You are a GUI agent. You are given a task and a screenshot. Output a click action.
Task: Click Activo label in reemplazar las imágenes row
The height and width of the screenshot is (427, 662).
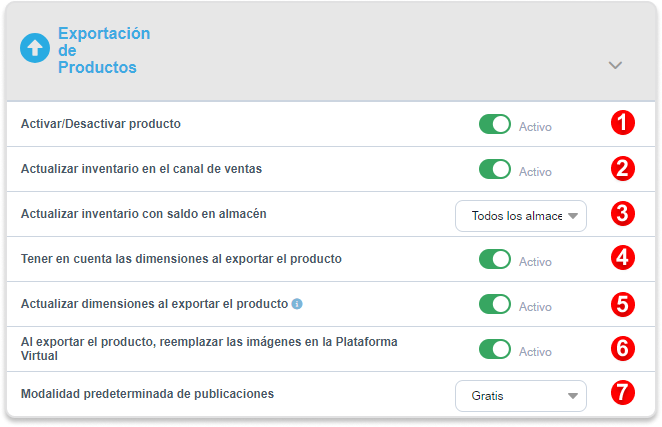[535, 352]
